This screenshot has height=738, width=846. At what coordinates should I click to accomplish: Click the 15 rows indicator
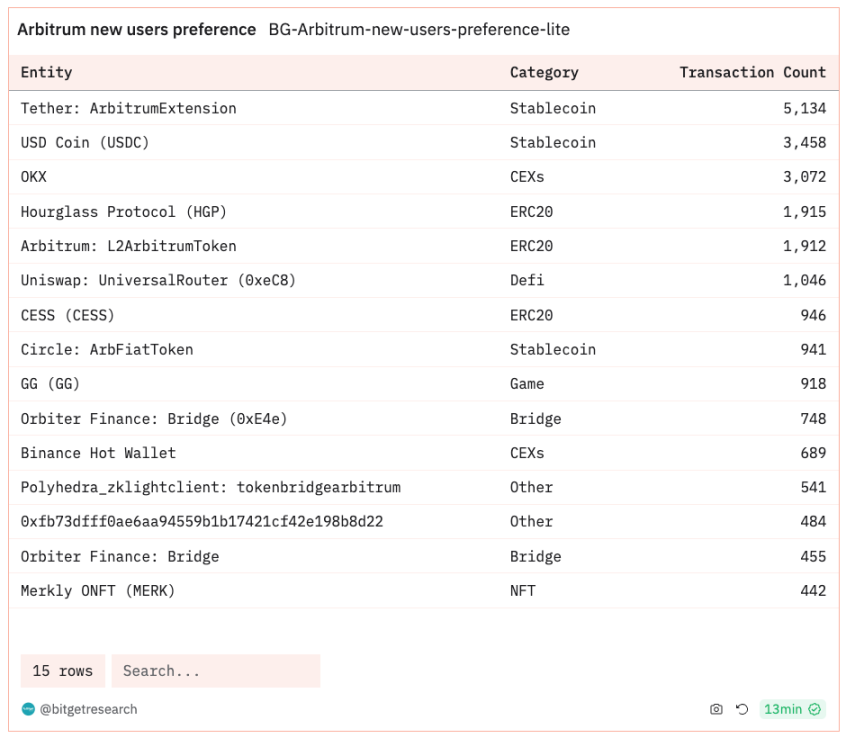pyautogui.click(x=63, y=671)
